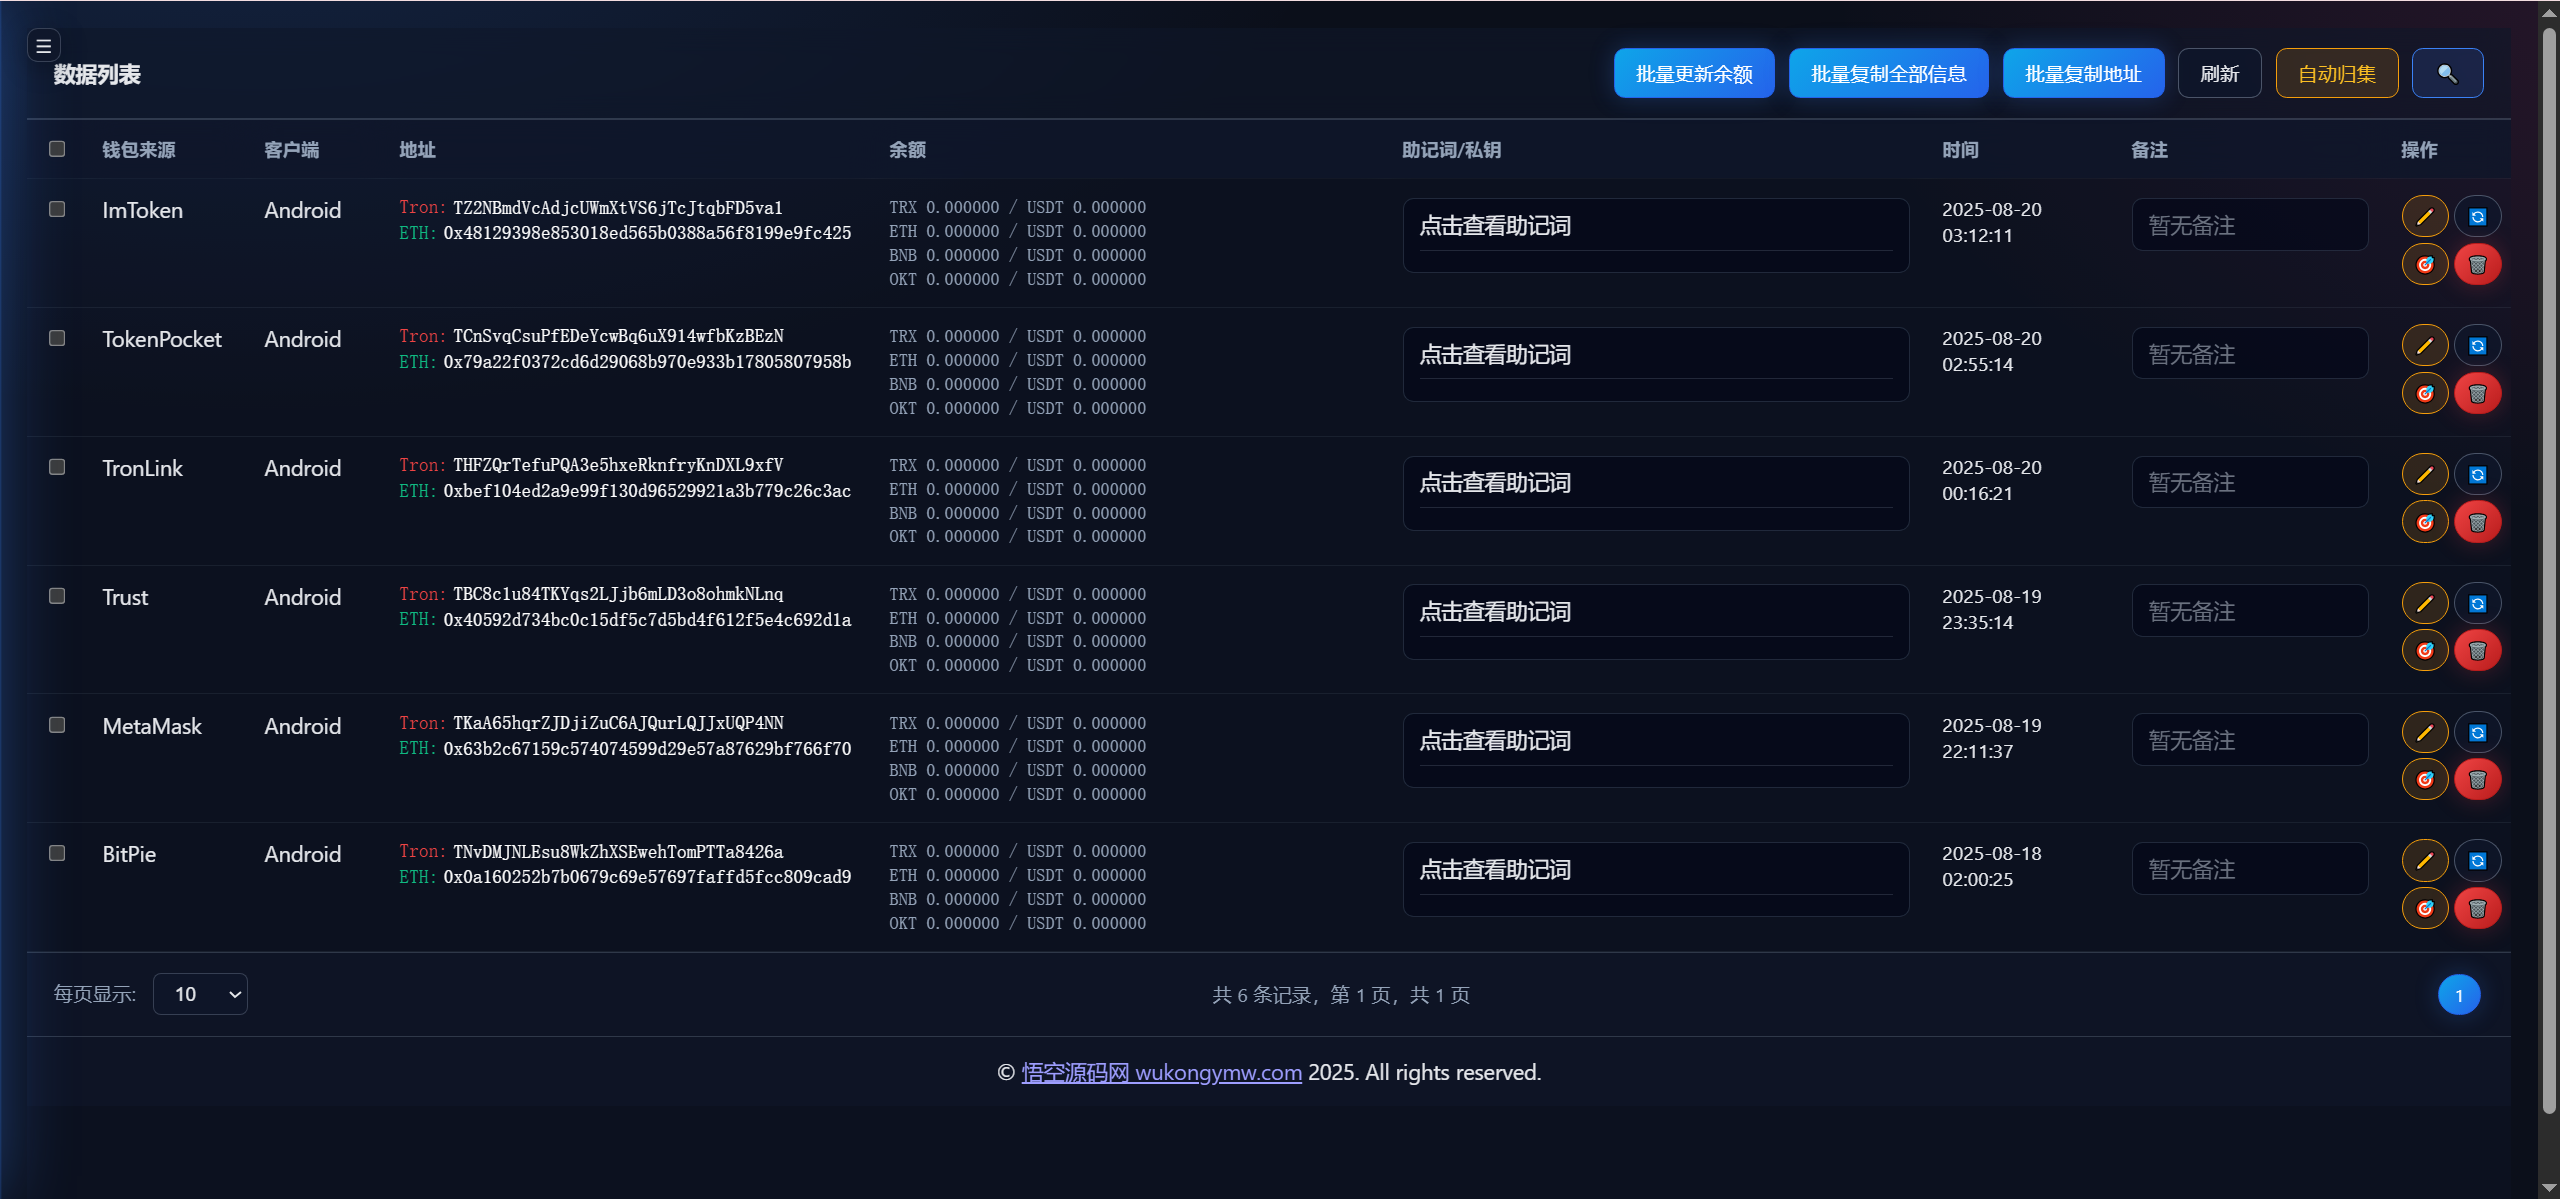Viewport: 2560px width, 1199px height.
Task: Click the 批量更新余额 button
Action: coord(1693,74)
